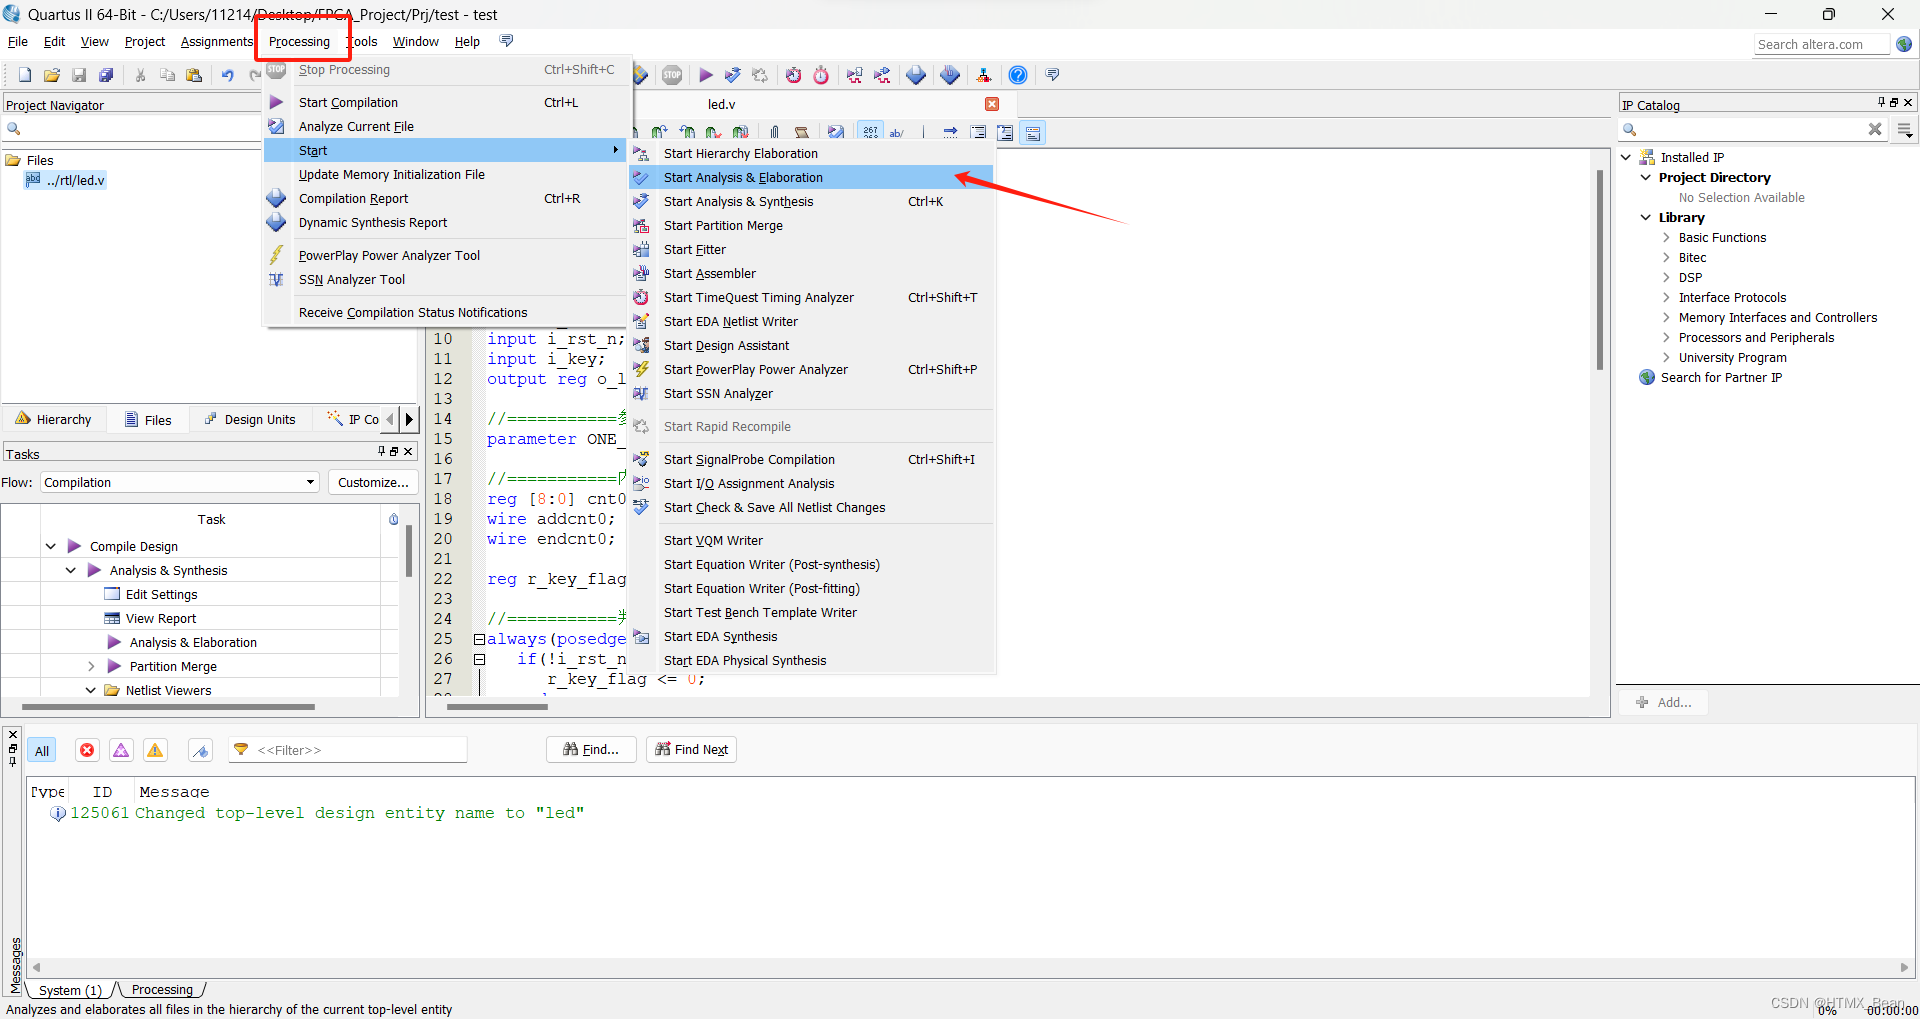Click the messages Filter input field
1920x1019 pixels.
click(x=347, y=750)
